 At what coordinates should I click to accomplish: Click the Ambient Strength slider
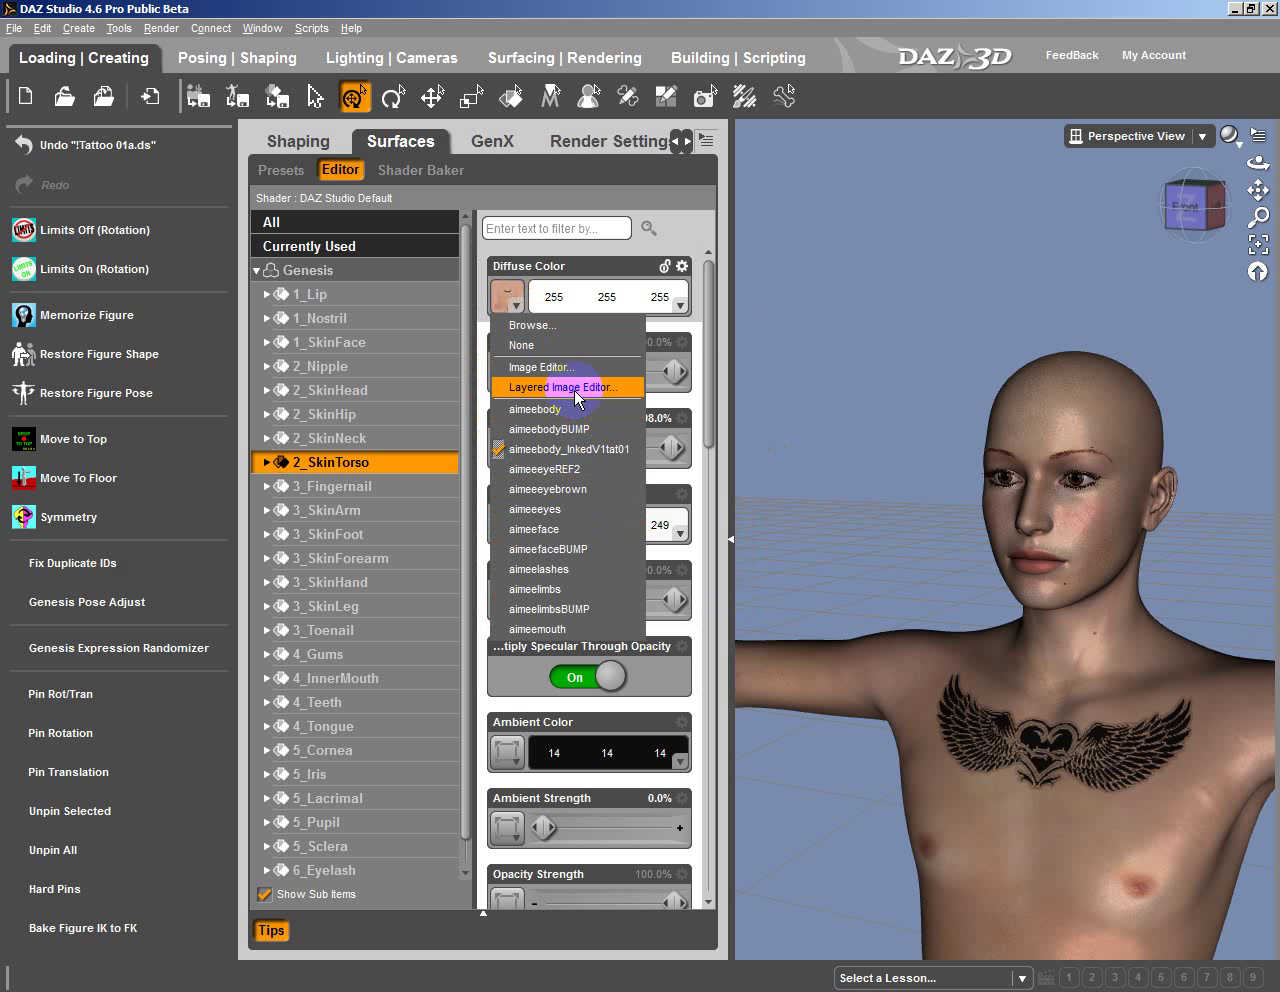608,828
